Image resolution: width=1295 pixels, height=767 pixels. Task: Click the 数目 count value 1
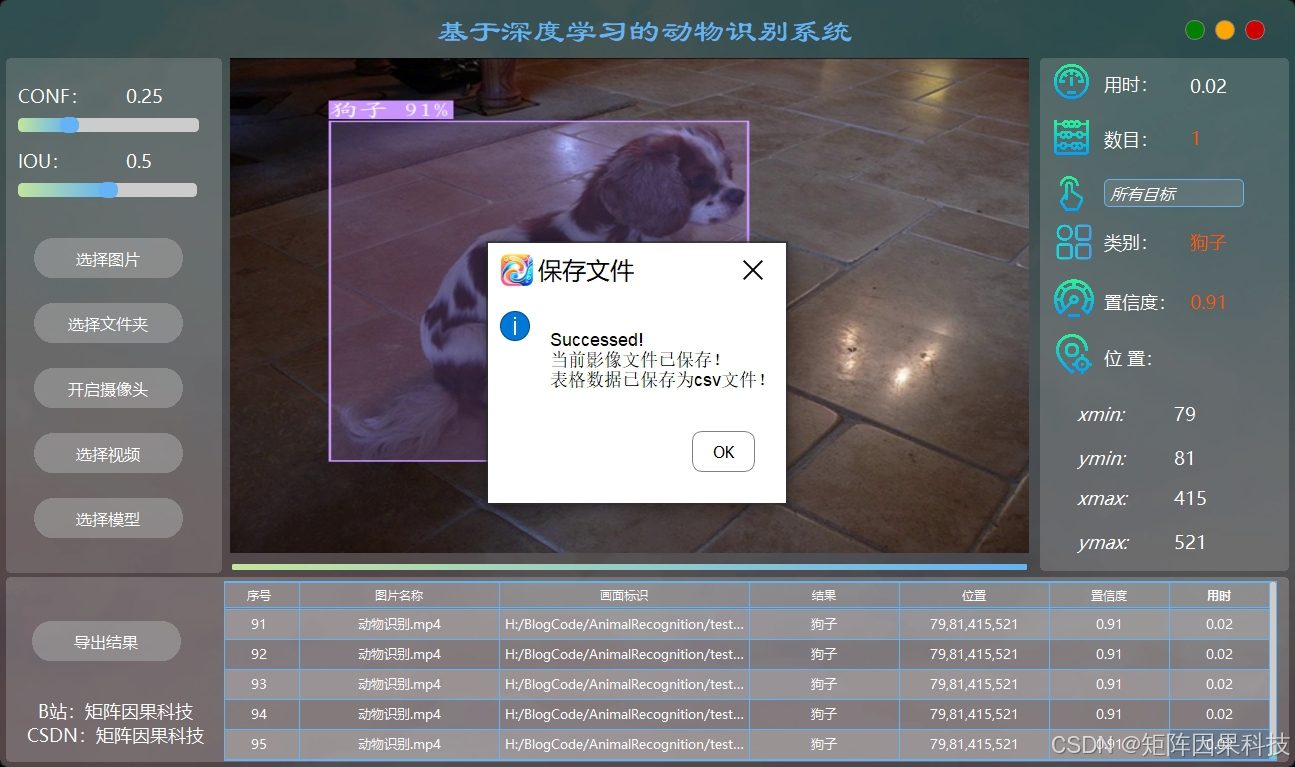[x=1196, y=139]
